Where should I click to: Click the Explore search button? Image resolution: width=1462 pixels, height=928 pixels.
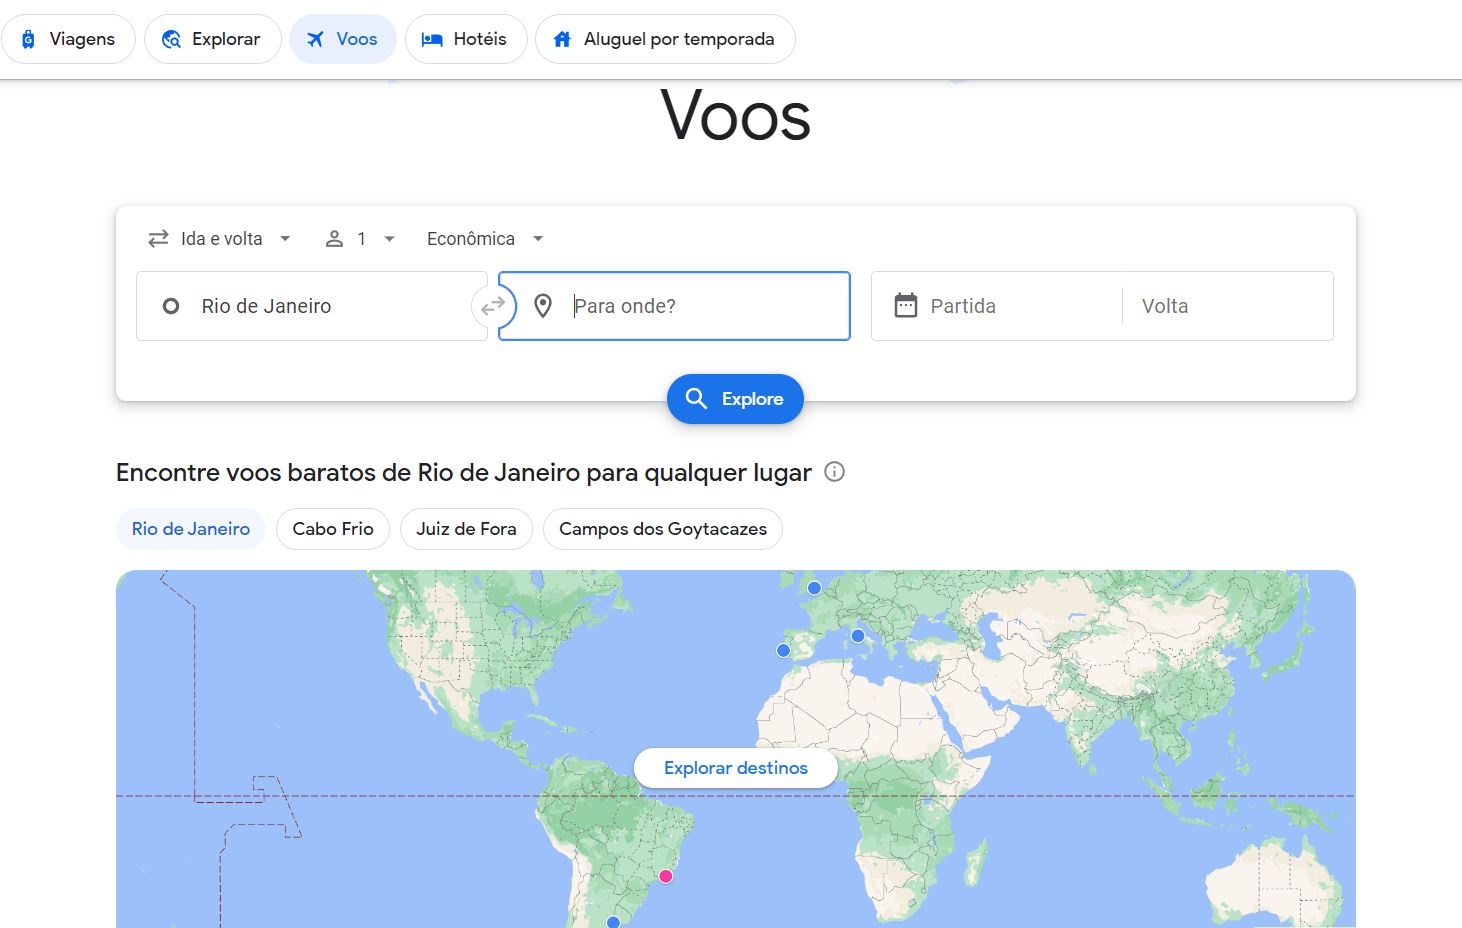[x=735, y=399]
